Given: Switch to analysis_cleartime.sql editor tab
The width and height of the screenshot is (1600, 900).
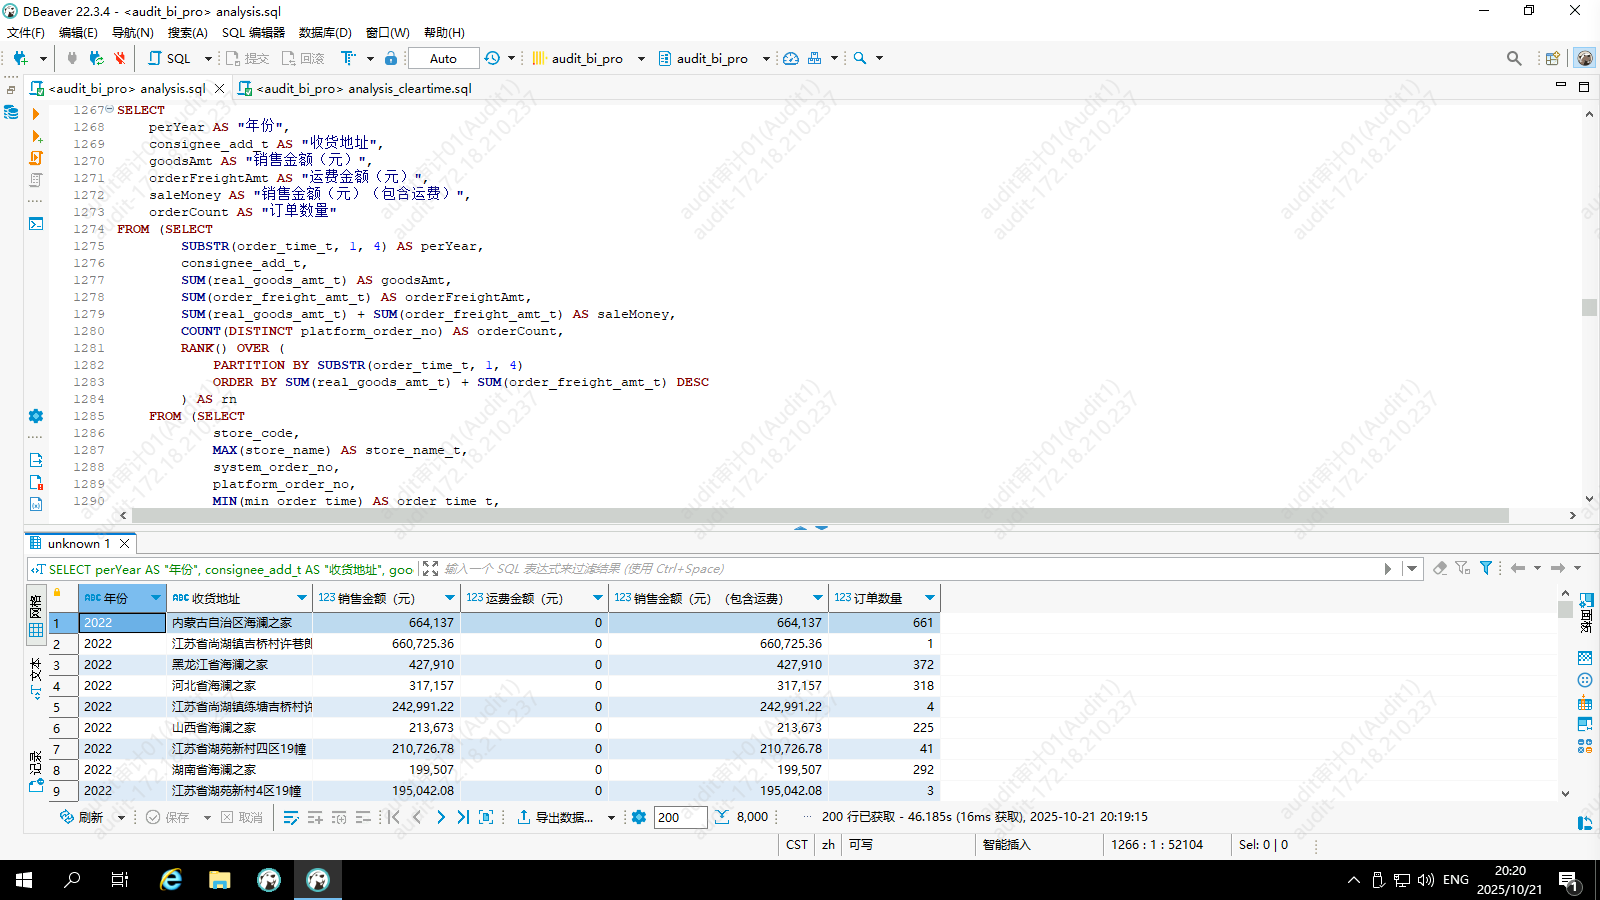Looking at the screenshot, I should pos(363,88).
